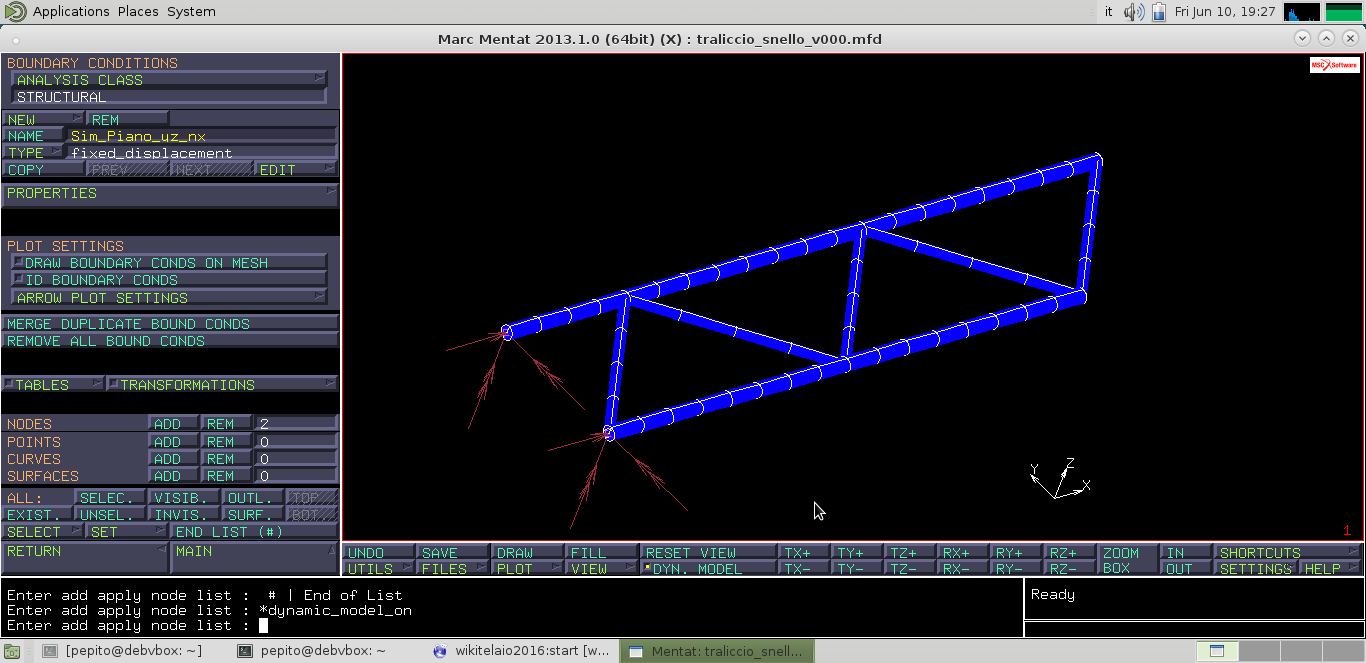The image size is (1366, 663).
Task: Open the SETTINGS menu
Action: (x=1255, y=569)
